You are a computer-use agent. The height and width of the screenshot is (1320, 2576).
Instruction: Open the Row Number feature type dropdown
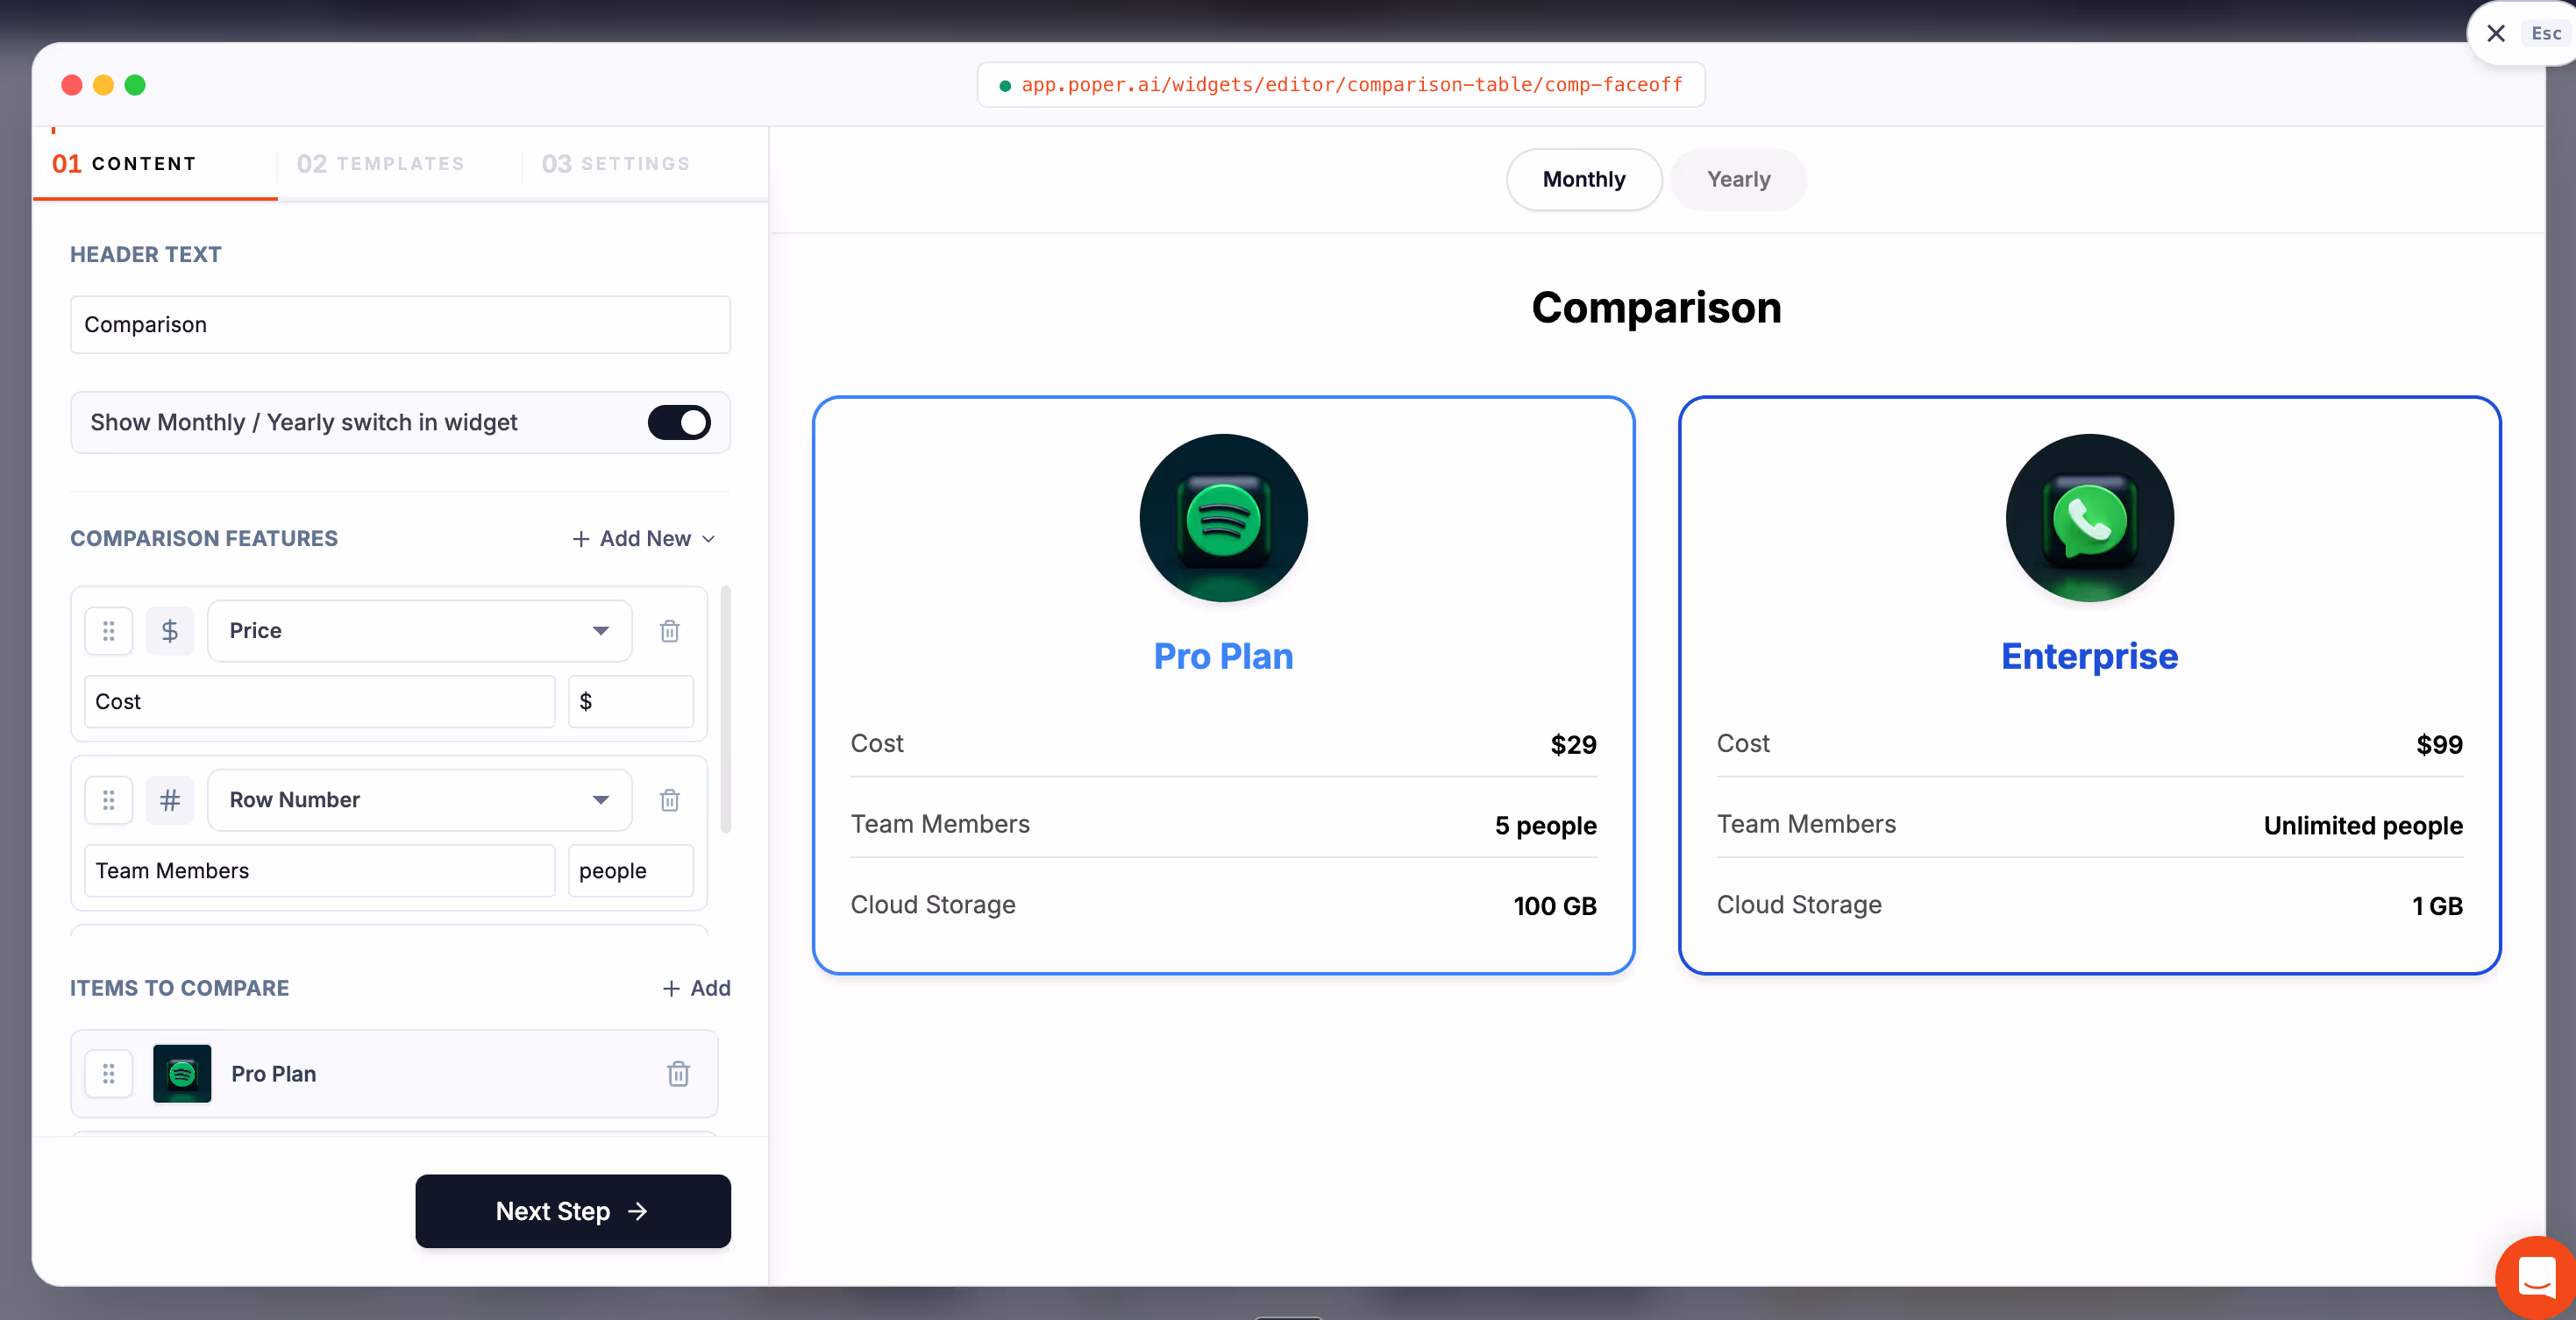point(420,800)
